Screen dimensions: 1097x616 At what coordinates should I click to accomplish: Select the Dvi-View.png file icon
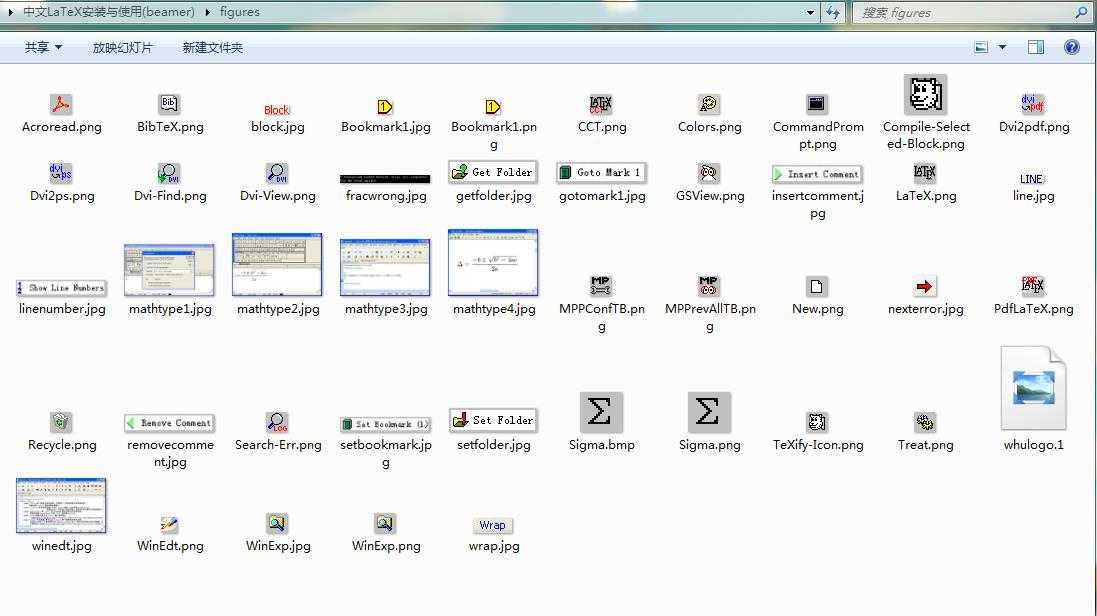click(277, 174)
